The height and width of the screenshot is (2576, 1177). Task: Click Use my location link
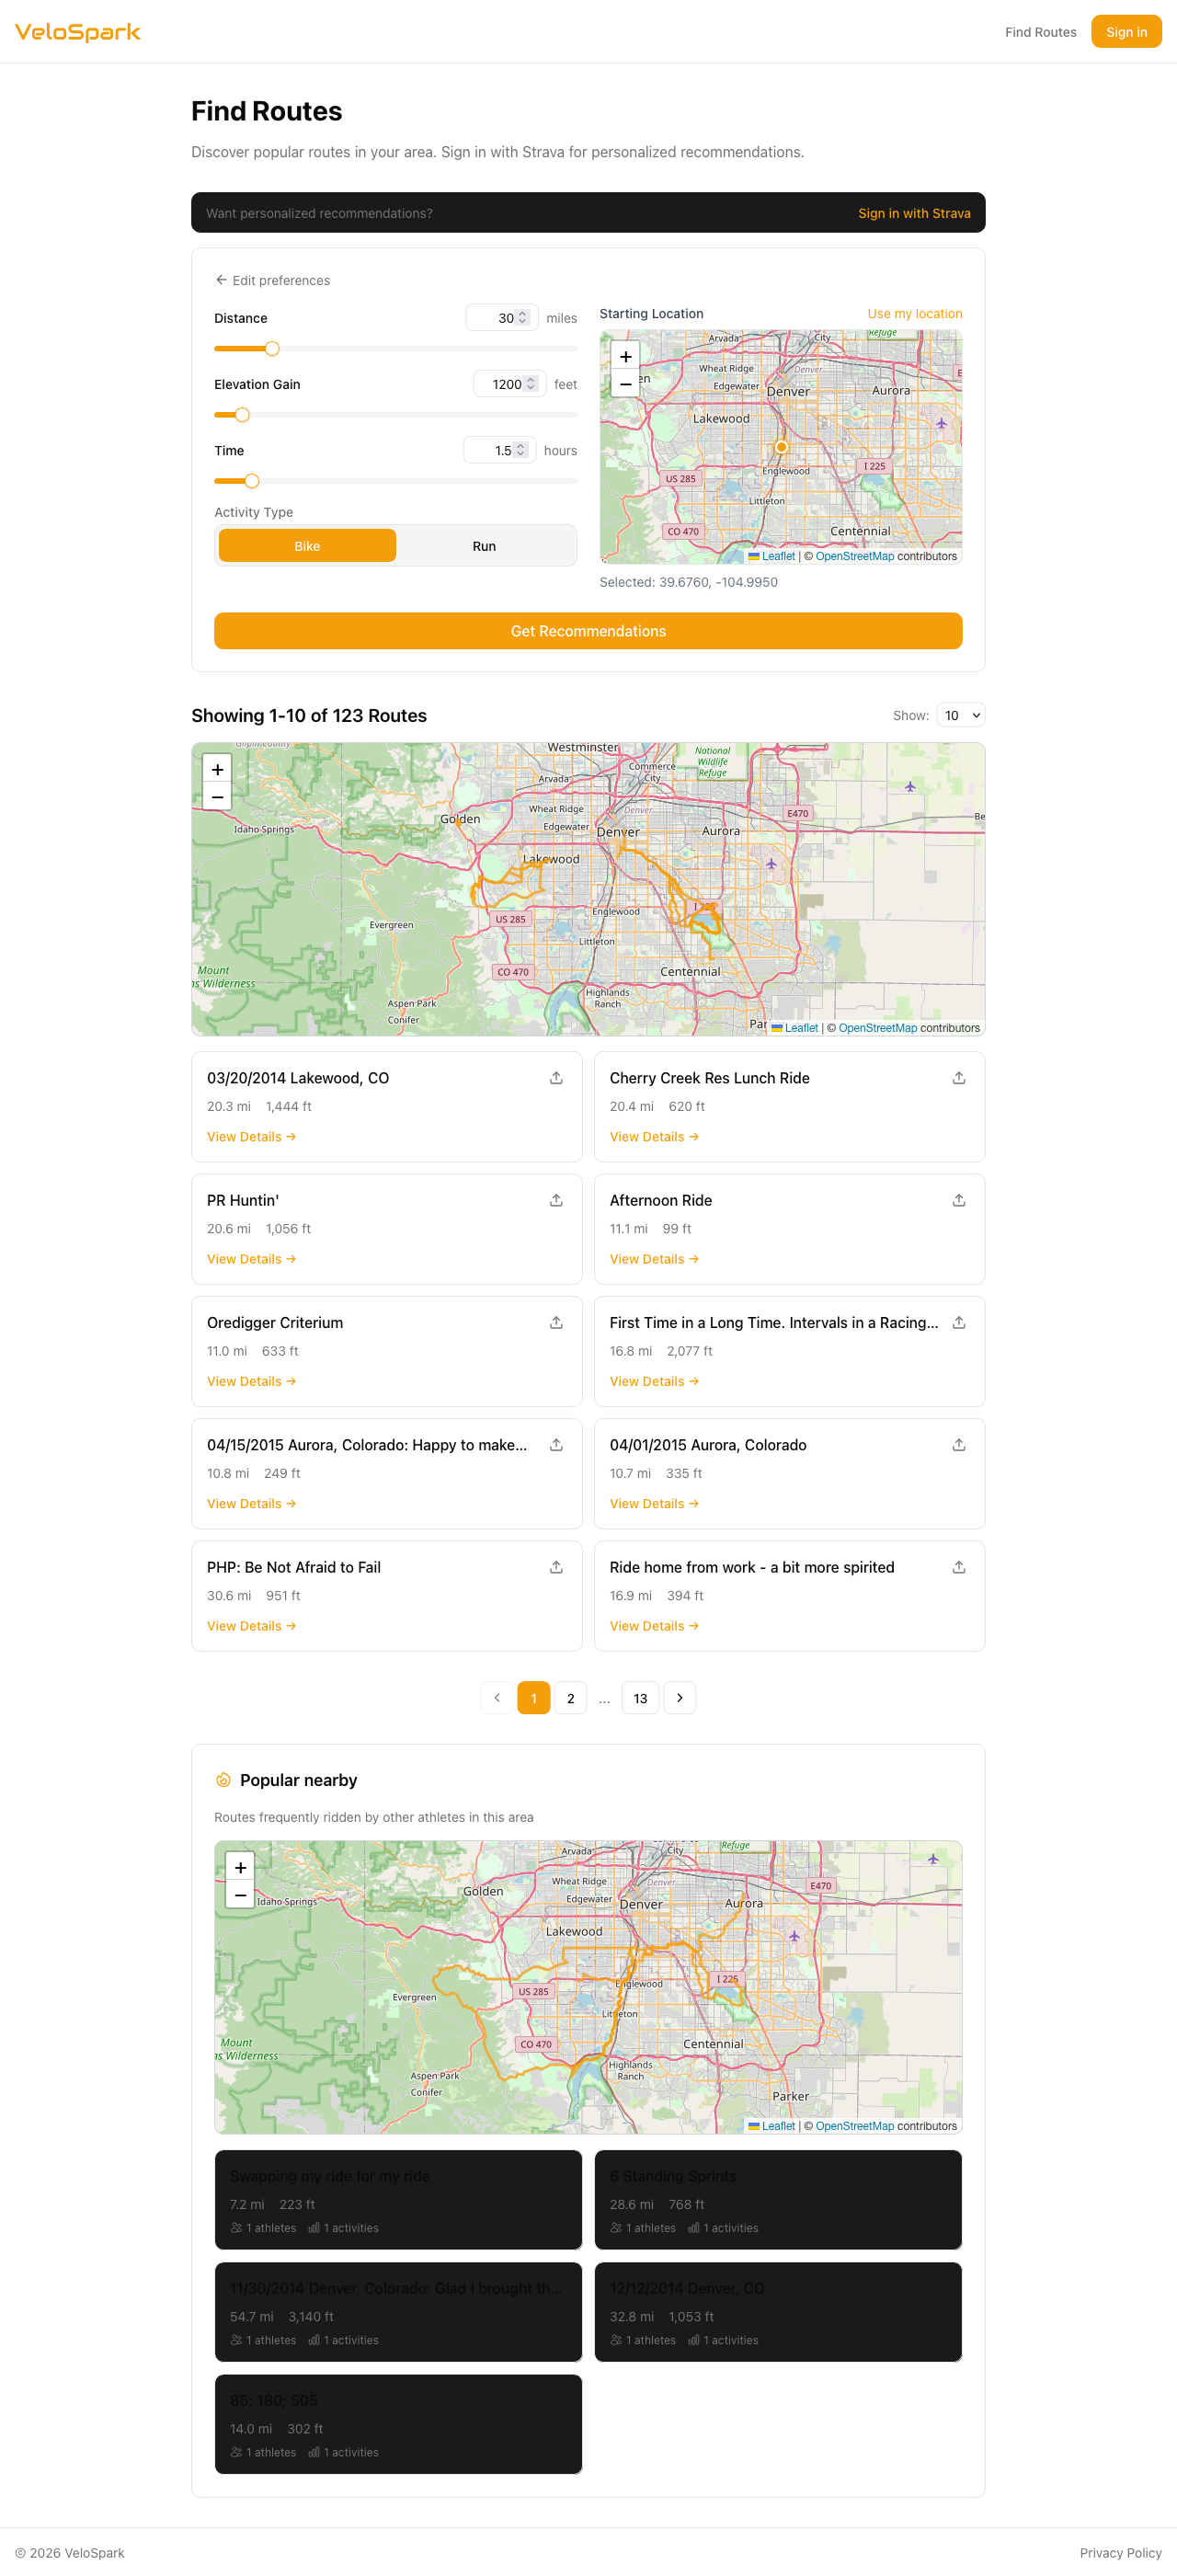914,314
